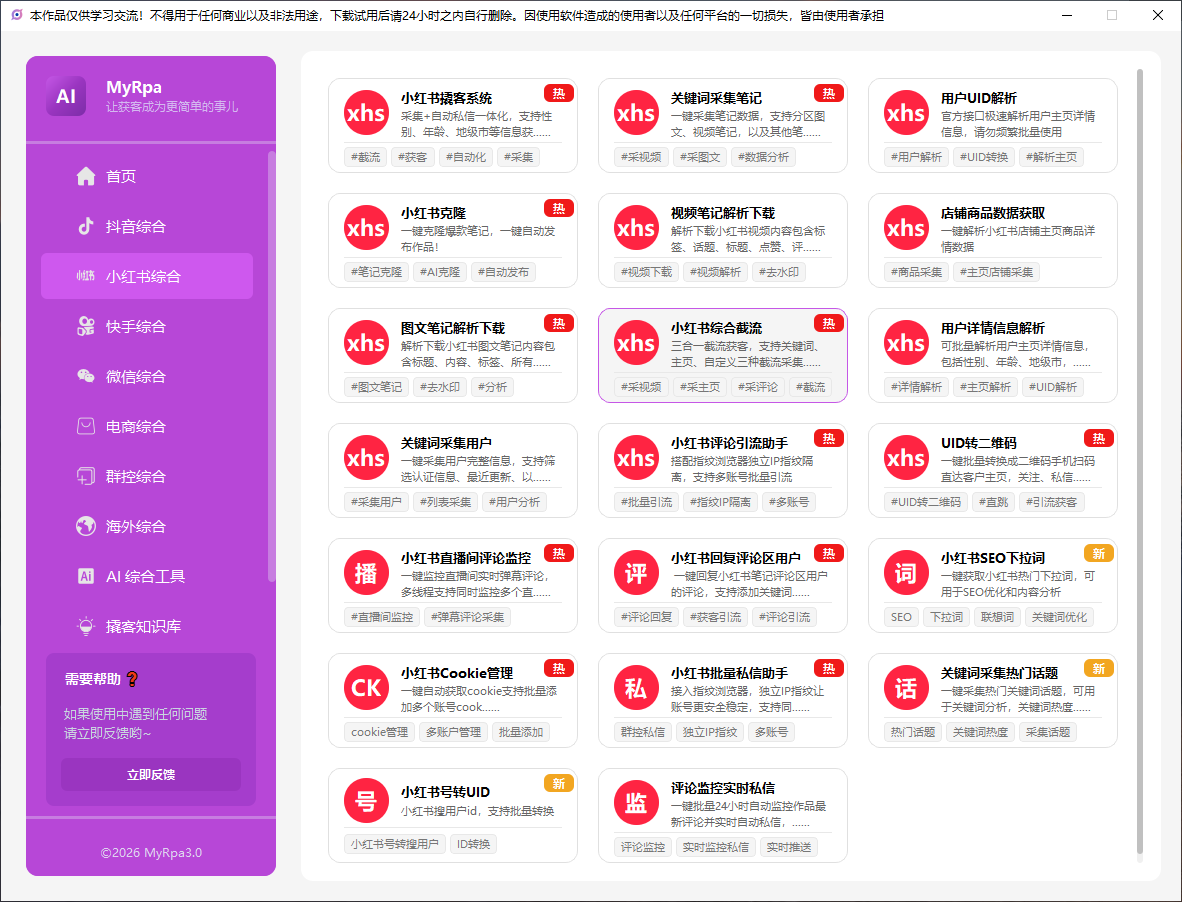Image resolution: width=1182 pixels, height=902 pixels.
Task: Click the 关键词优化 tag
Action: [x=1059, y=617]
